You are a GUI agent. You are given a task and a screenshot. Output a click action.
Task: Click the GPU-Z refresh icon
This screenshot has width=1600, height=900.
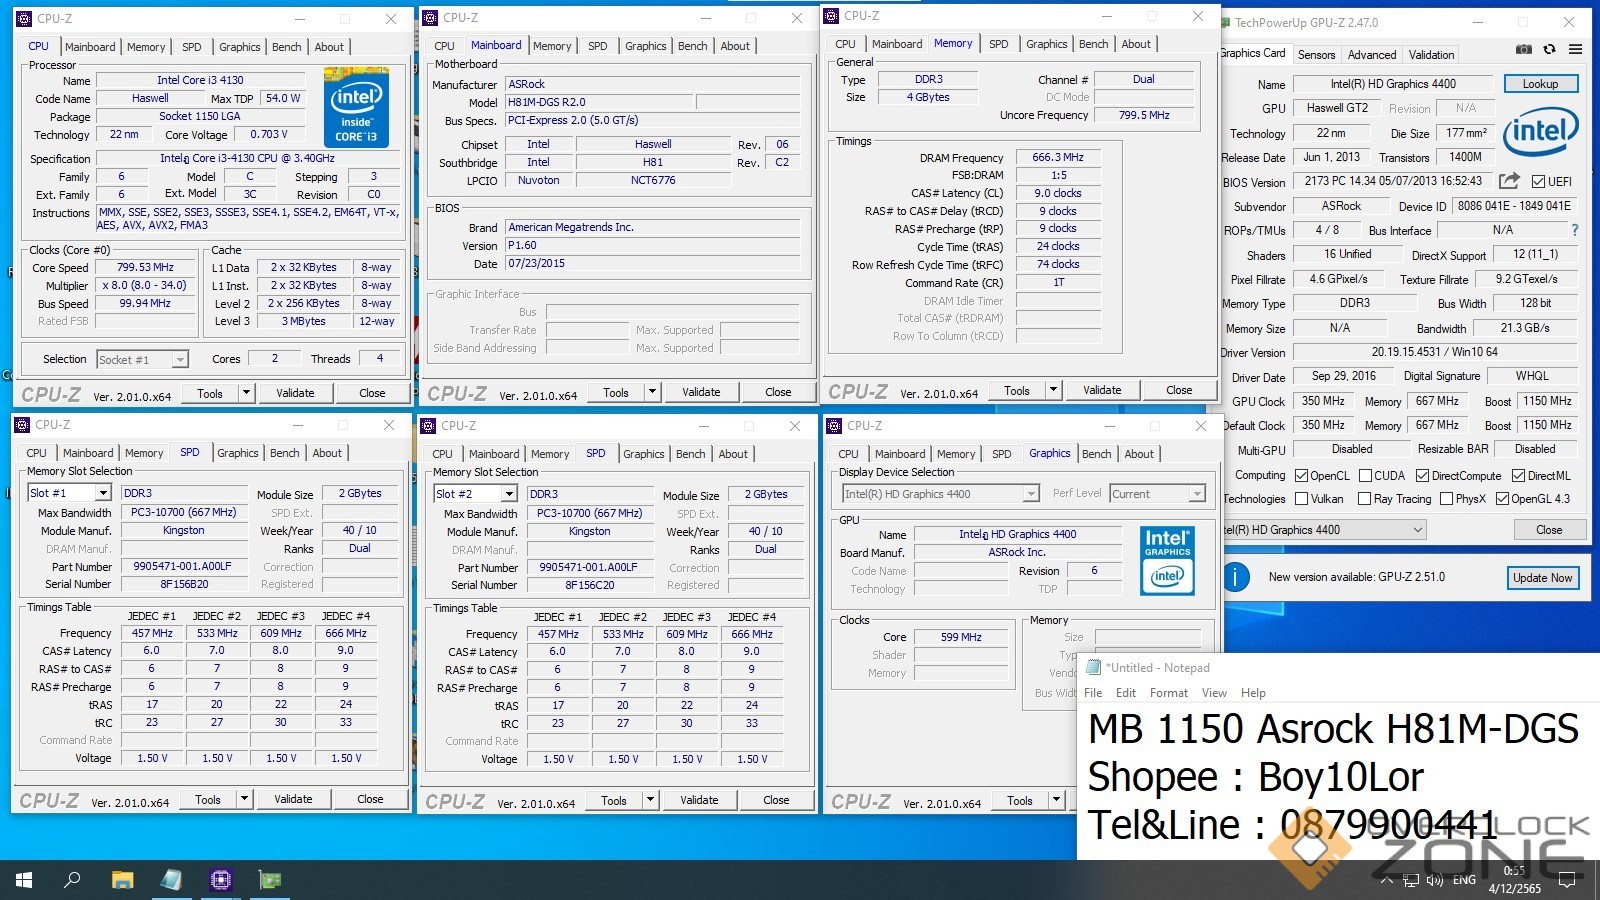1549,49
